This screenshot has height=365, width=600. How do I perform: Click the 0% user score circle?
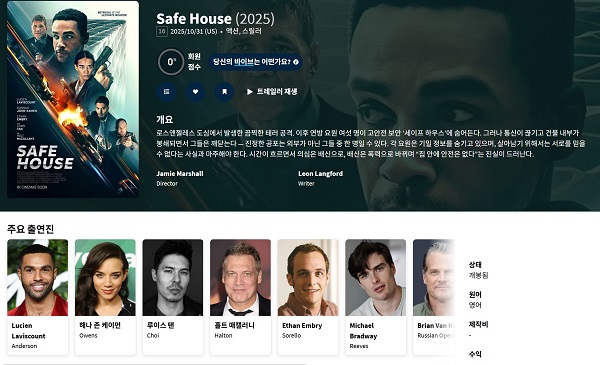tap(171, 62)
